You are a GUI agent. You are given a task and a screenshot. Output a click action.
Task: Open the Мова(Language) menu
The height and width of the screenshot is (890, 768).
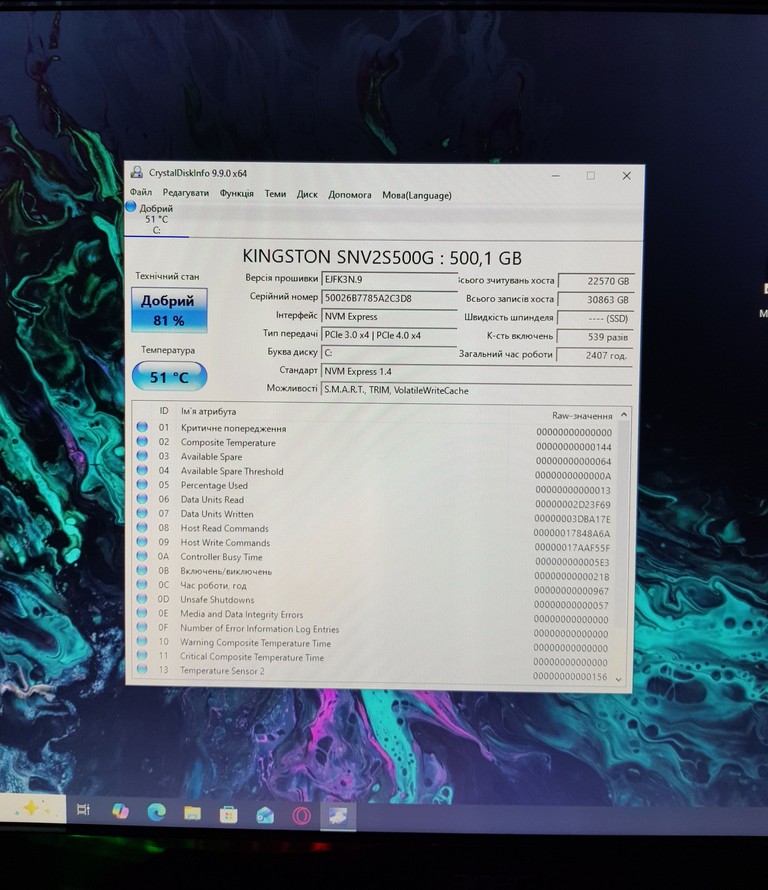[417, 195]
